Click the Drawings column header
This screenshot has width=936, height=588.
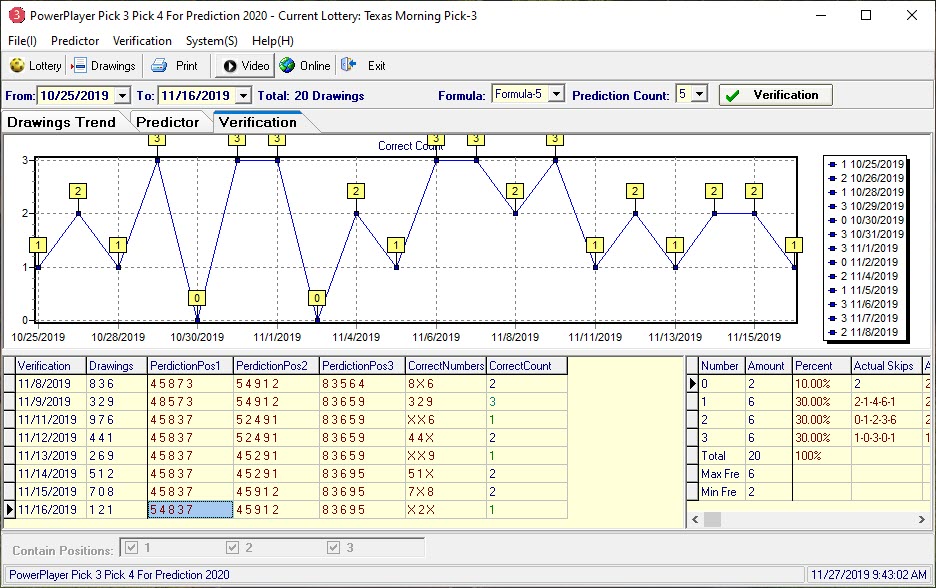[x=117, y=366]
